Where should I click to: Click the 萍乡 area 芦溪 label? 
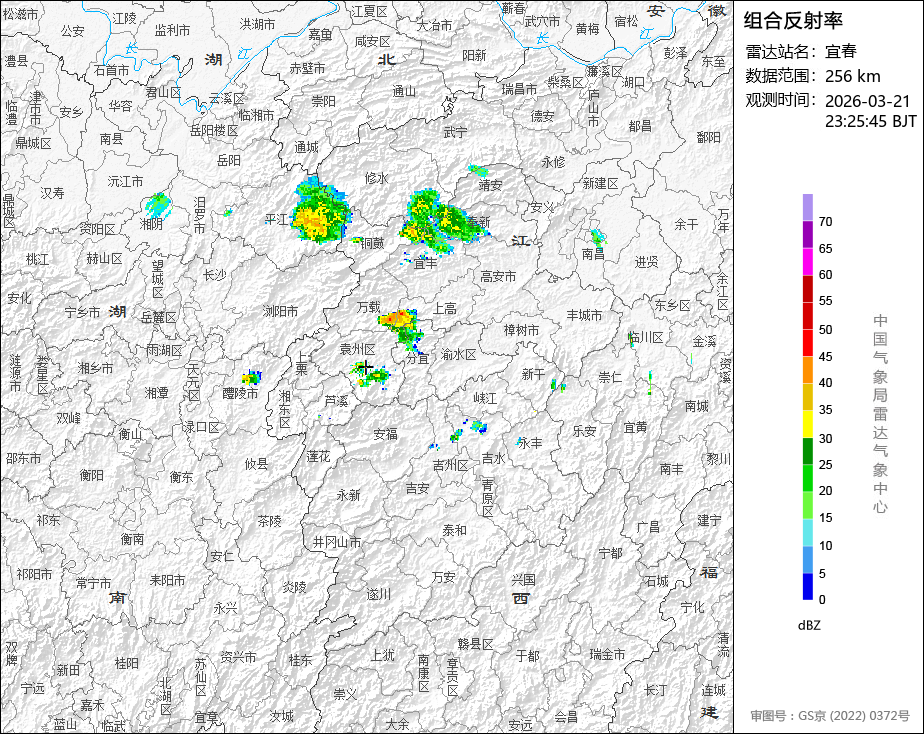coord(336,401)
